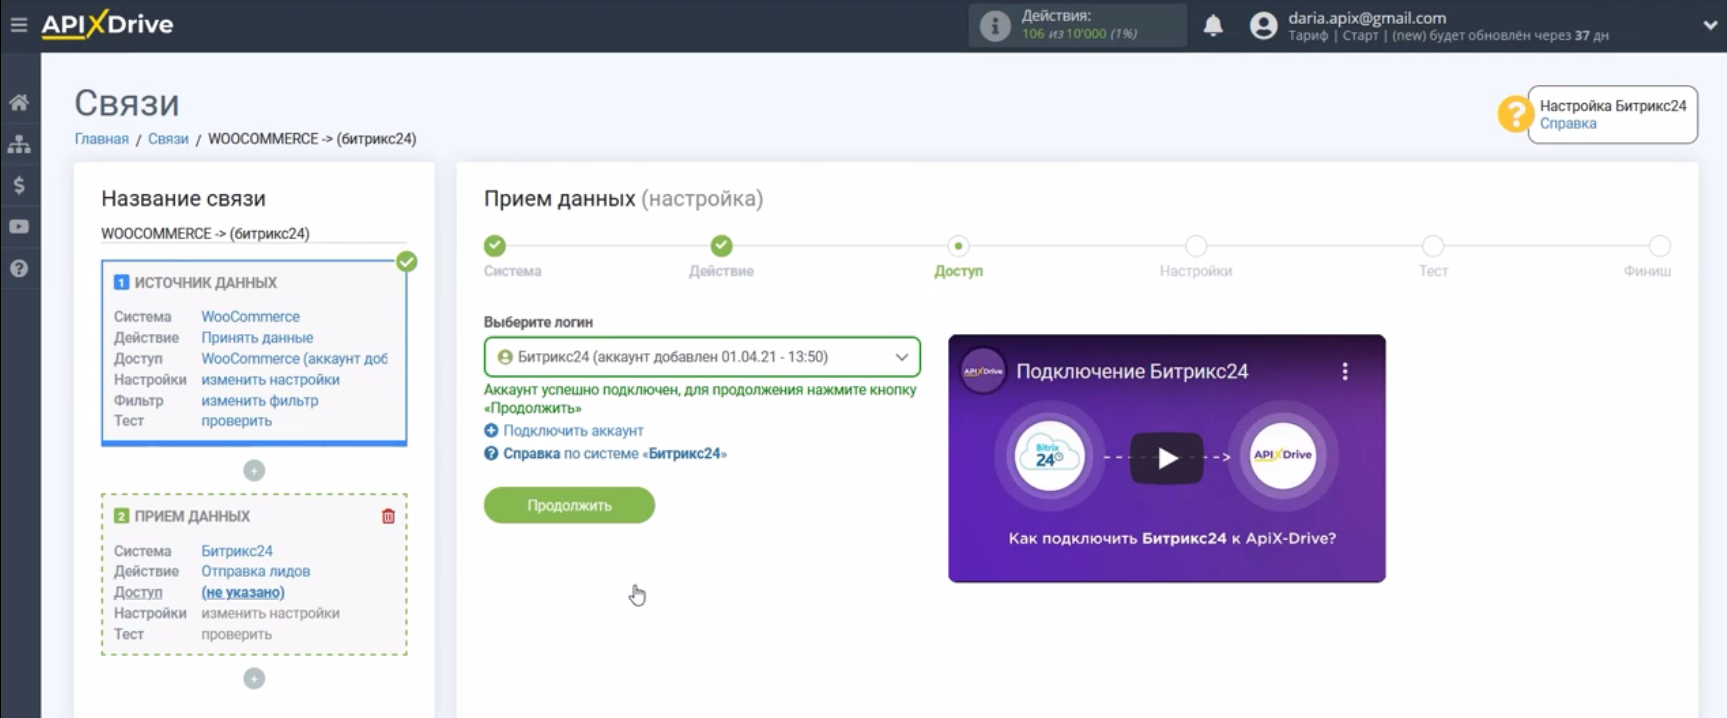Go to the Финиш step
1727x718 pixels.
(1659, 246)
